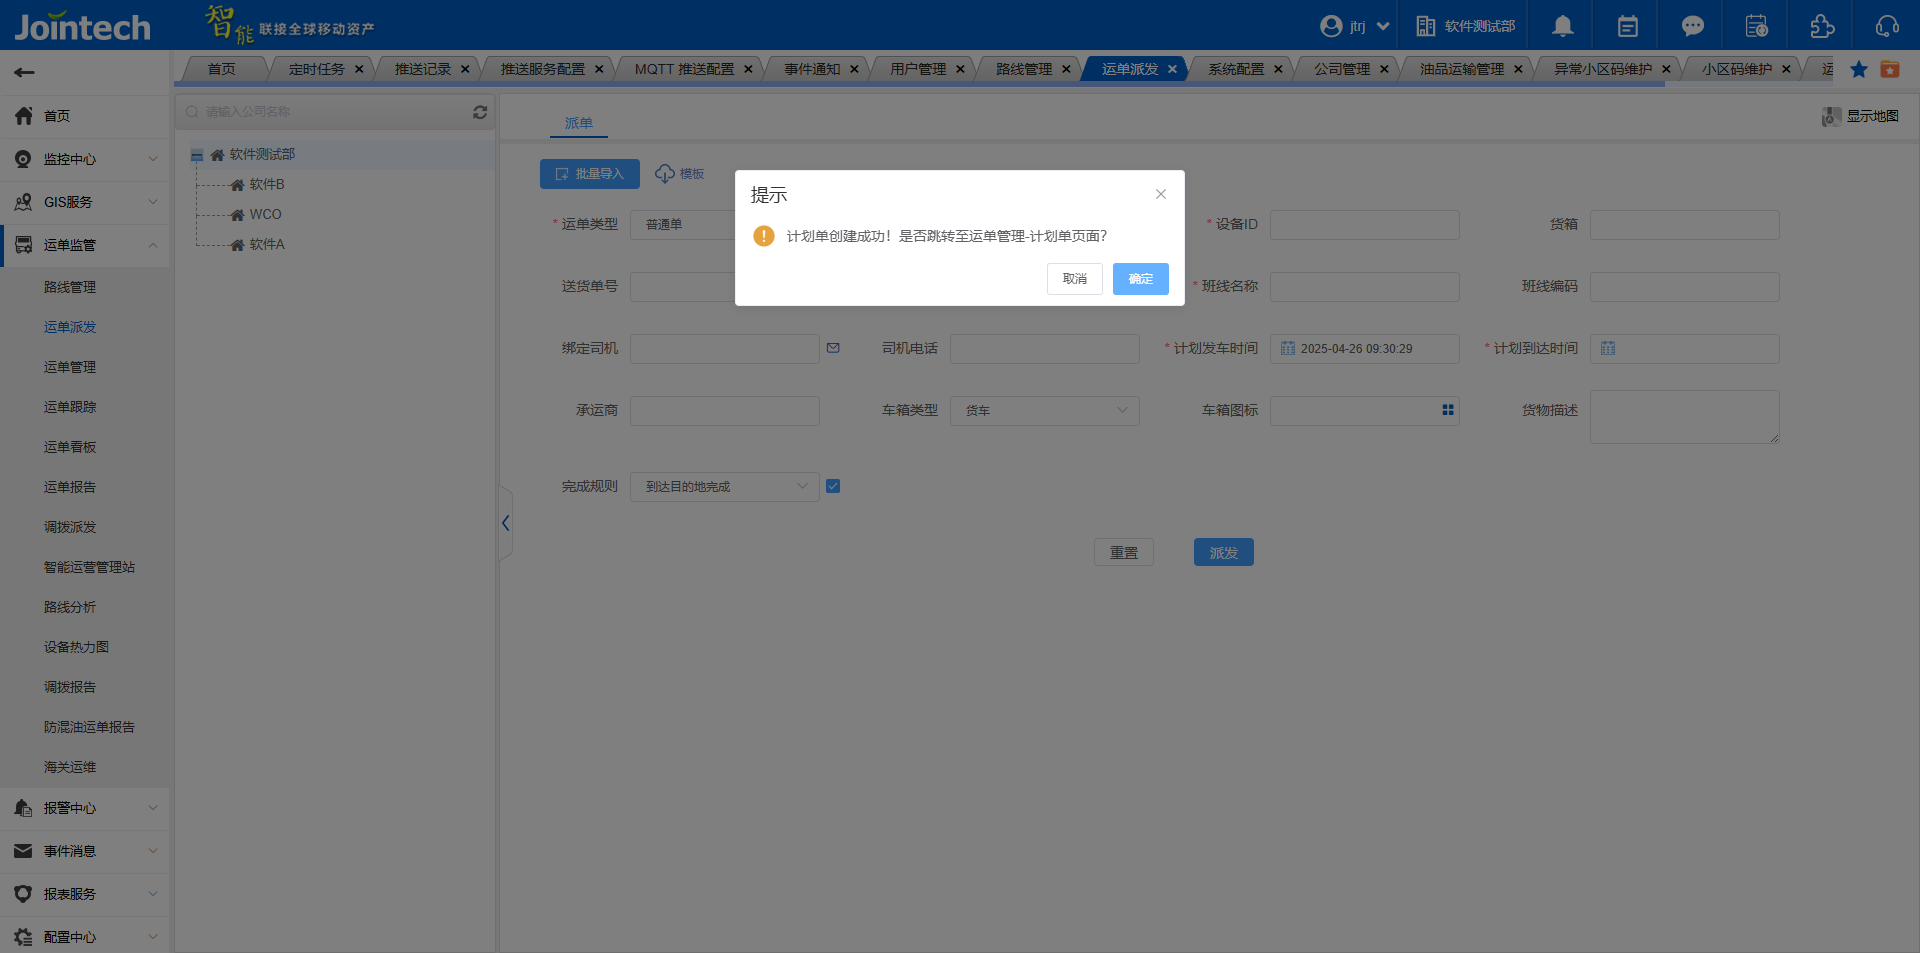
Task: Click envelope icon beside 绑定司机 field
Action: click(833, 348)
